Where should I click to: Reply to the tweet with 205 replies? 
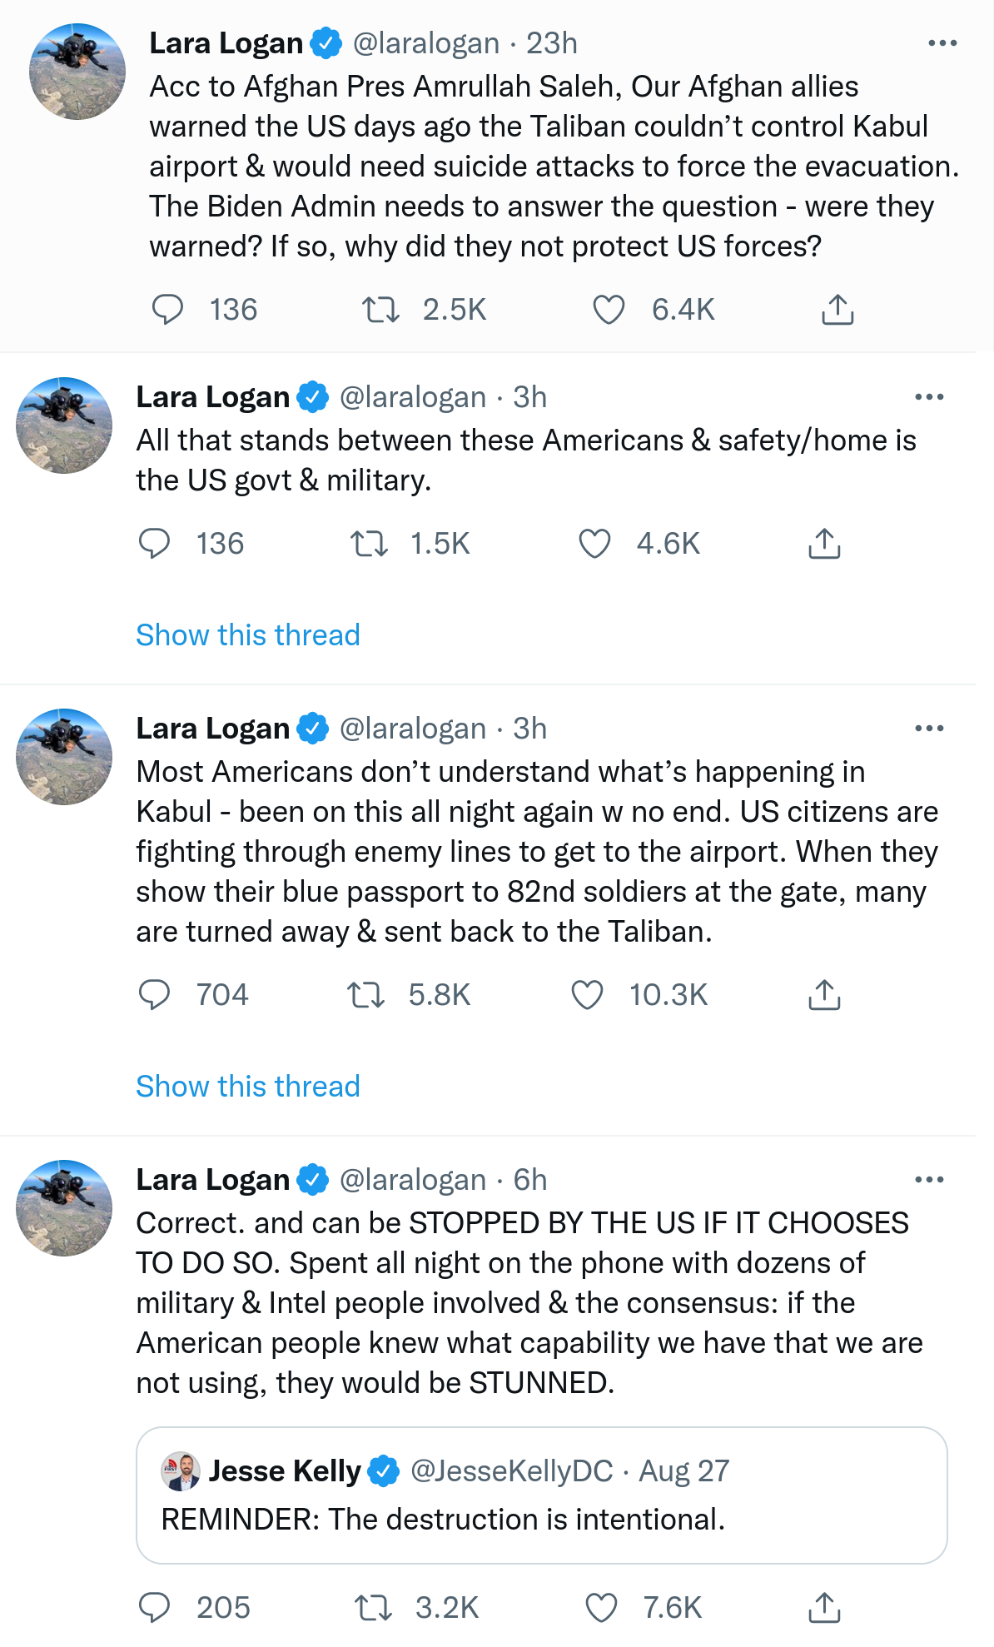coord(154,1608)
